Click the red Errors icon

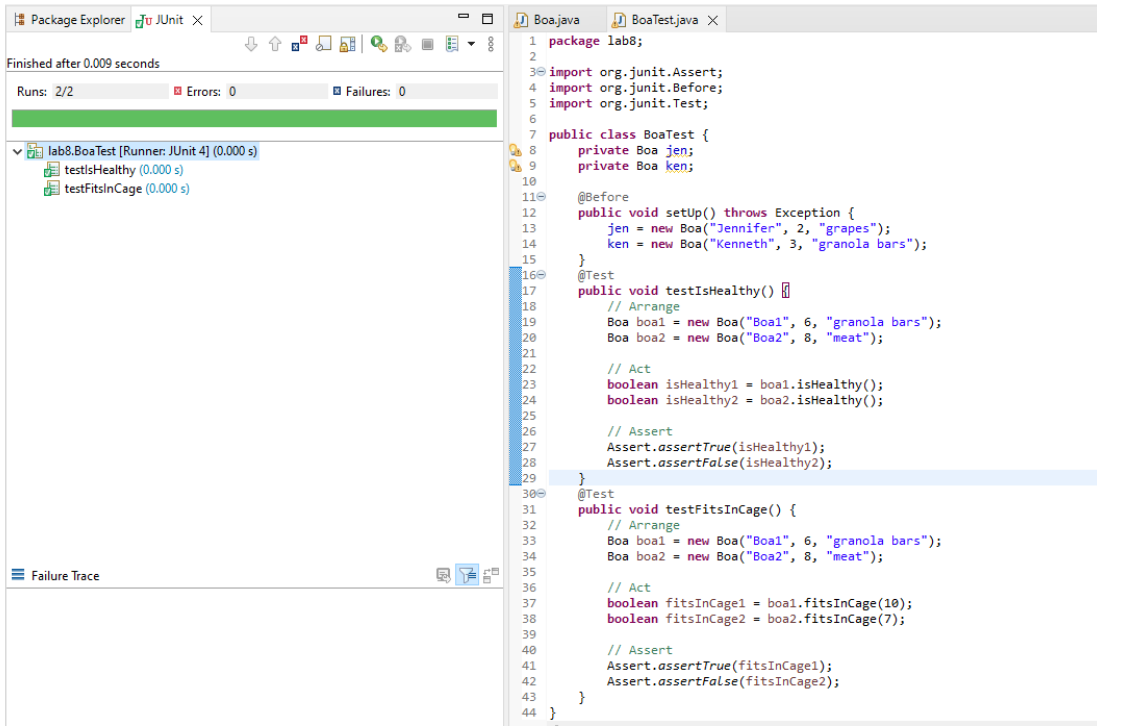178,92
